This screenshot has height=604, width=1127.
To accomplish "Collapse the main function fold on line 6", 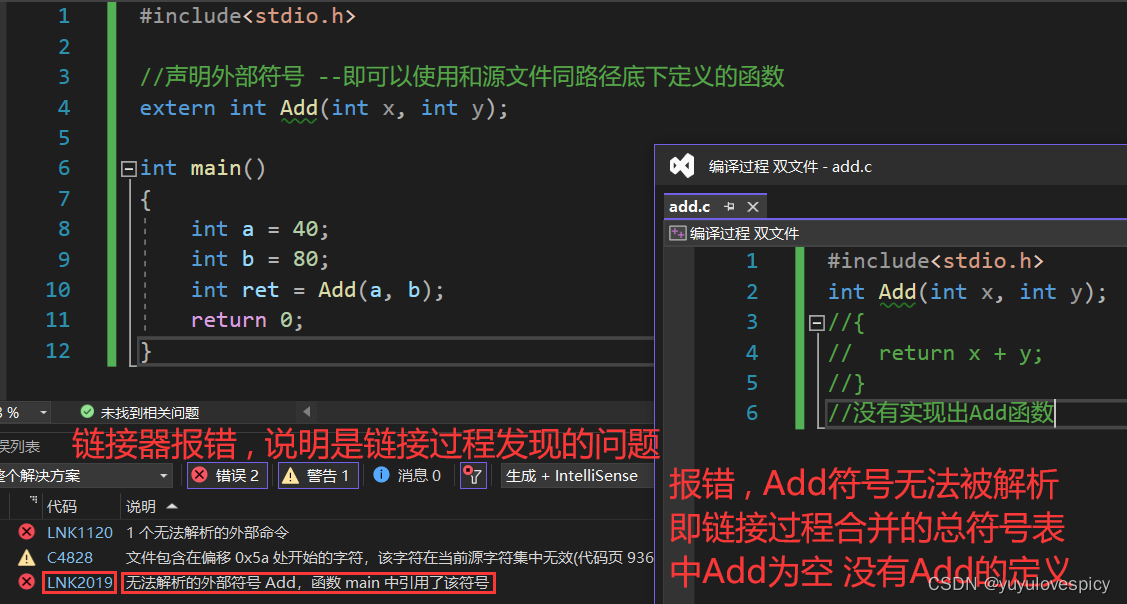I will click(x=128, y=168).
